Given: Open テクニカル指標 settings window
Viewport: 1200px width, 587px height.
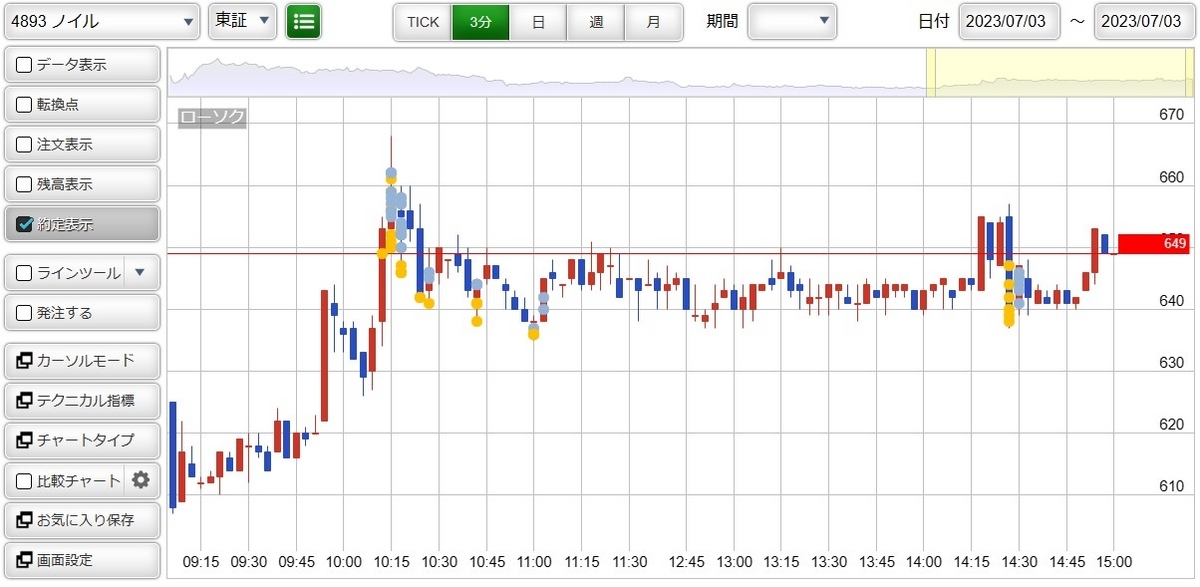Looking at the screenshot, I should point(82,400).
